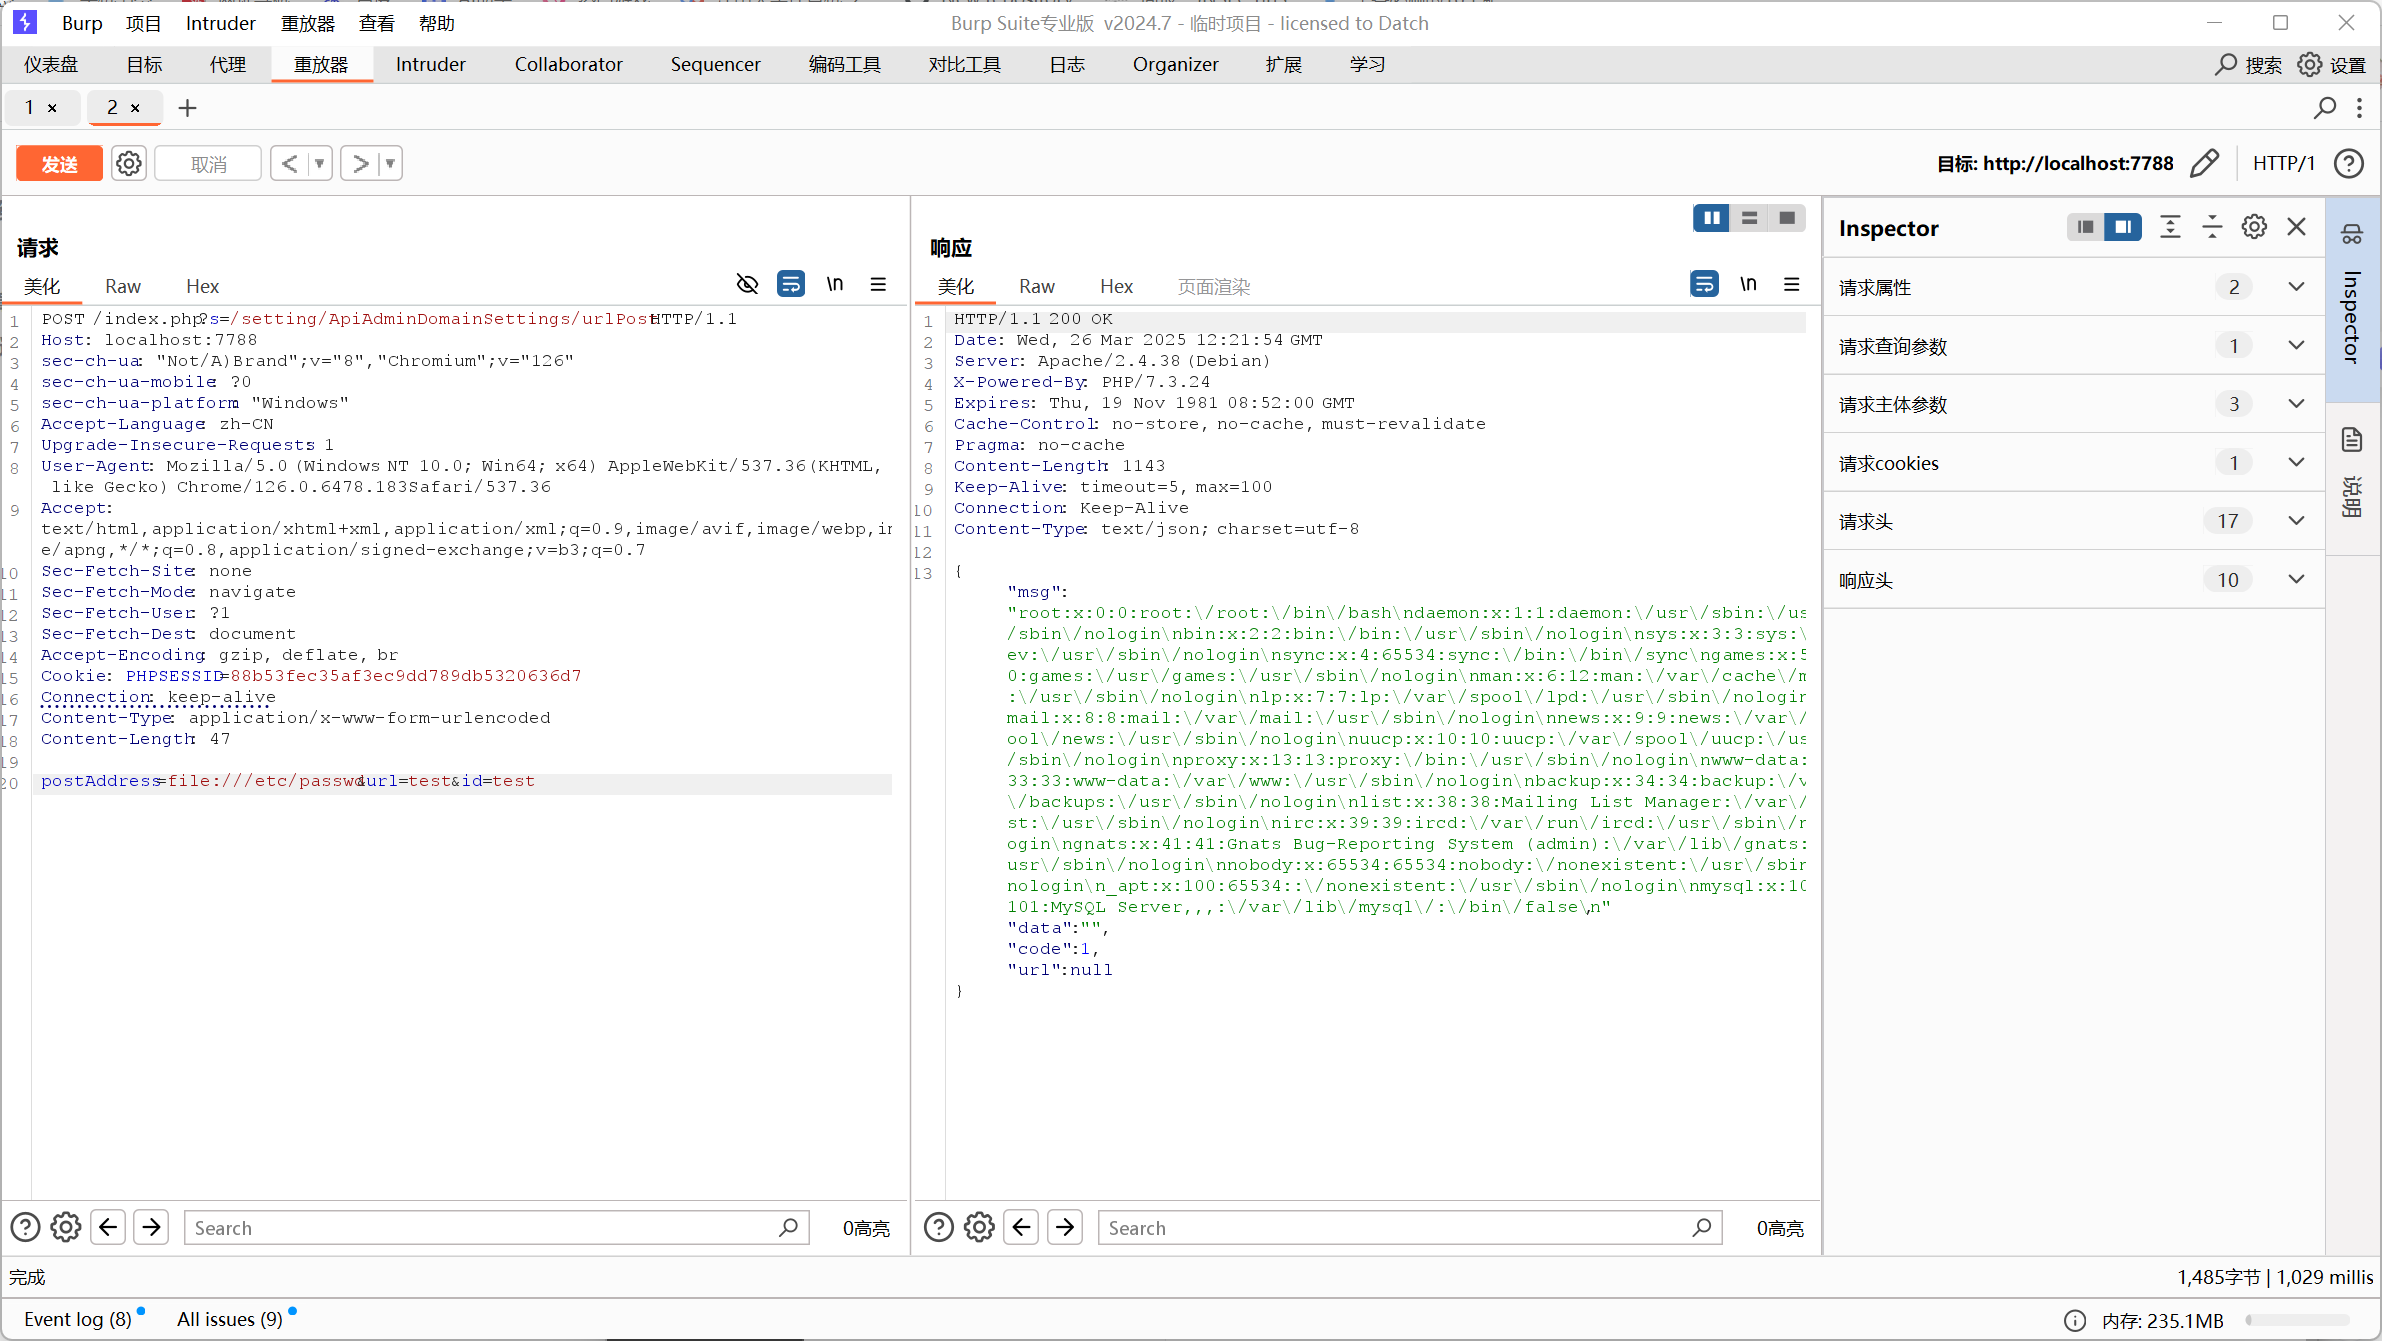Toggle show newline \n in request pane
Image resolution: width=2382 pixels, height=1341 pixels.
[x=834, y=285]
